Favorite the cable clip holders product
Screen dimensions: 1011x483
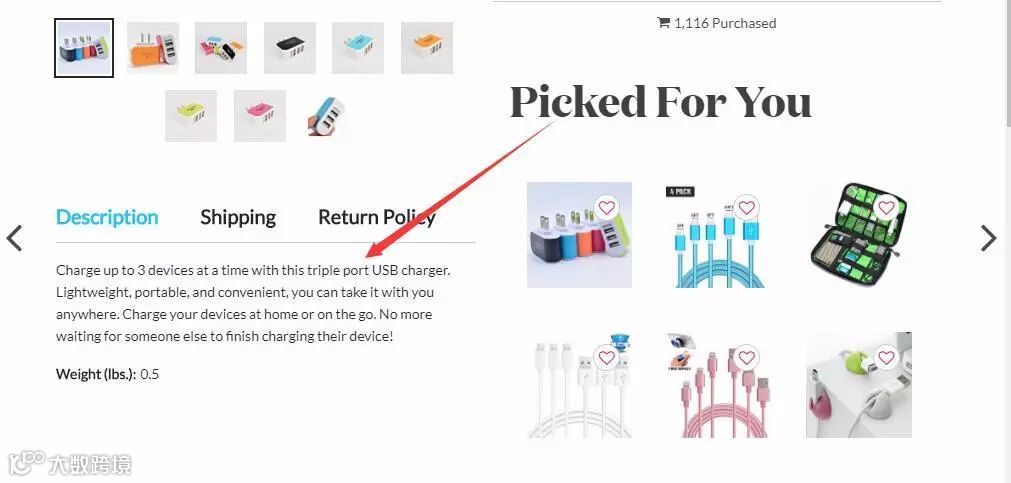[x=887, y=357]
